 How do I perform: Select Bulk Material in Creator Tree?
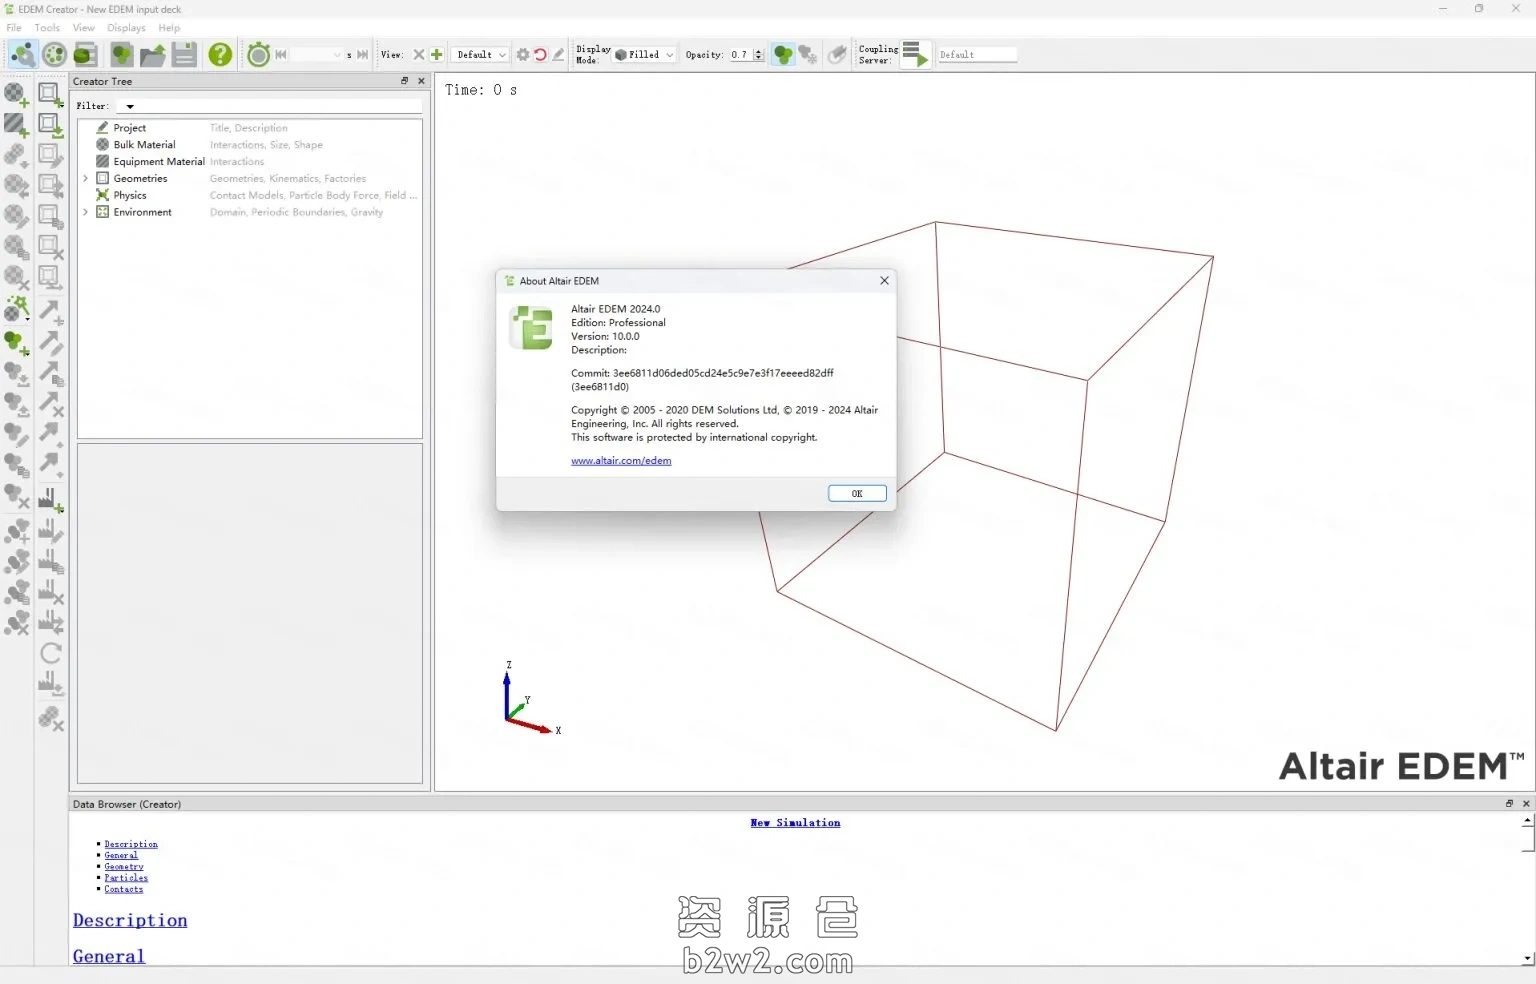(x=144, y=145)
